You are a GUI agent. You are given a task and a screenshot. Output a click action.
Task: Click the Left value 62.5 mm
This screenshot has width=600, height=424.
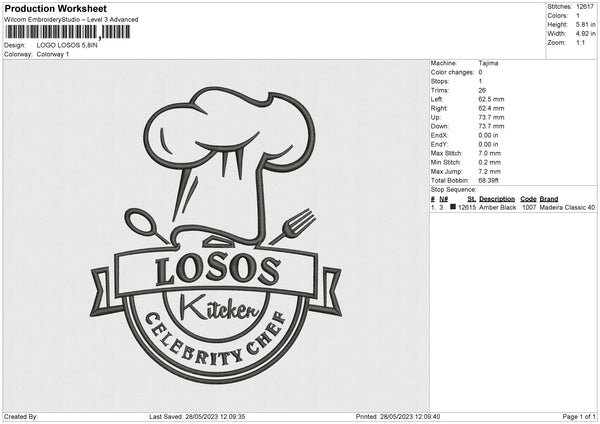pos(491,99)
